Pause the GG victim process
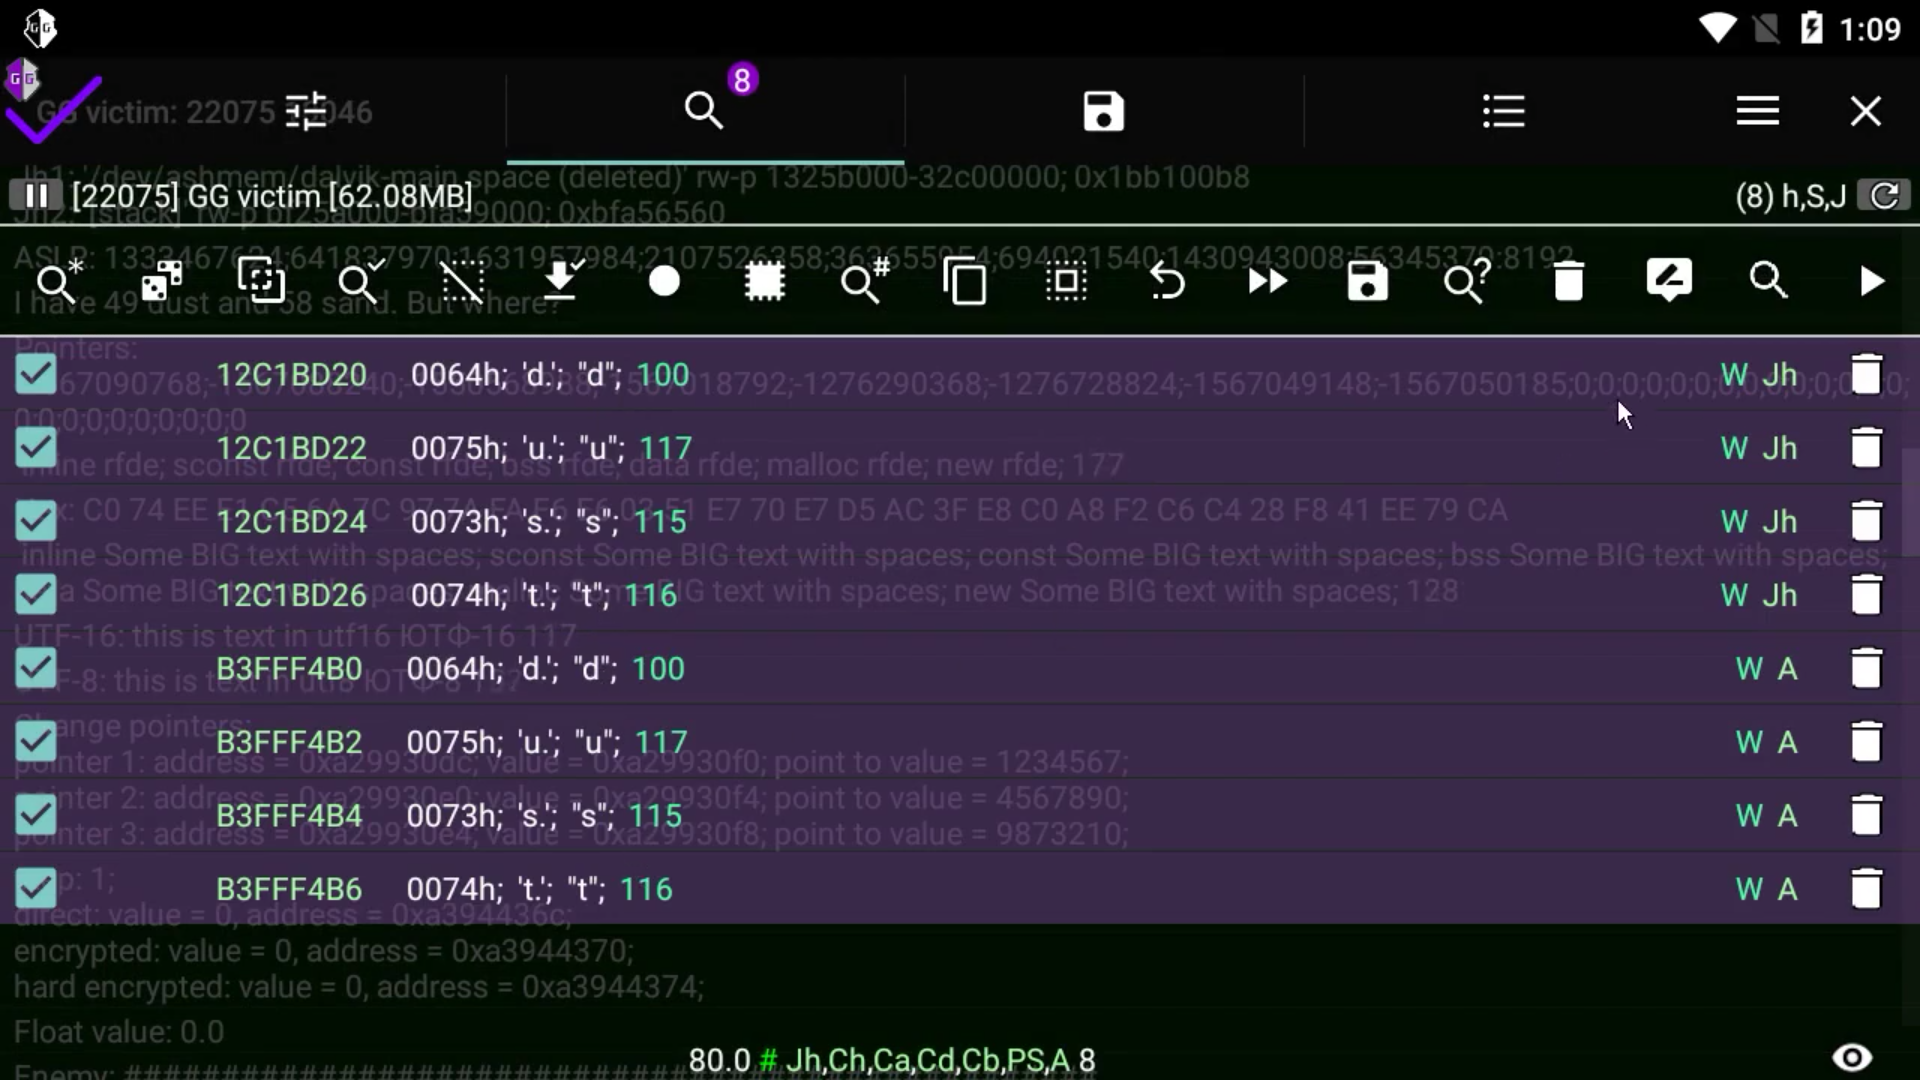Image resolution: width=1920 pixels, height=1080 pixels. pos(37,195)
